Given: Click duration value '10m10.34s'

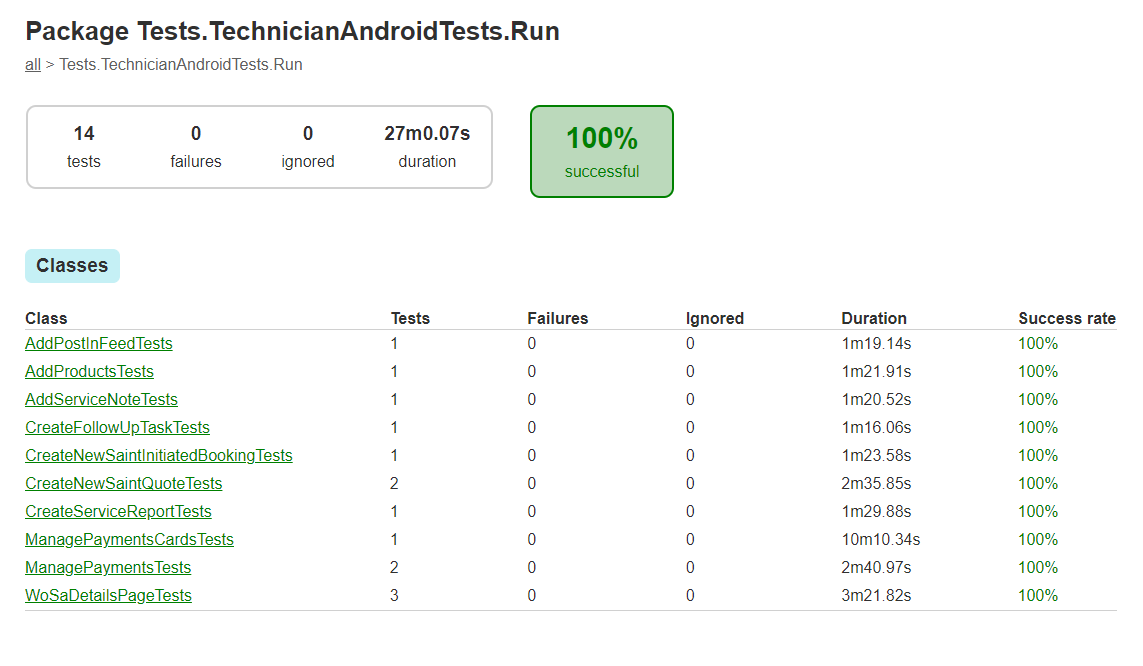Looking at the screenshot, I should [x=881, y=540].
